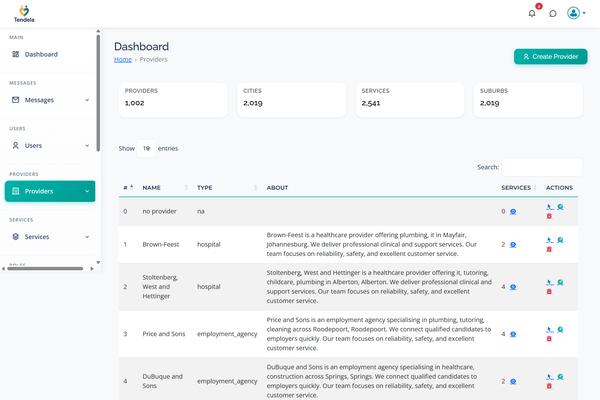Open the notifications bell icon
Image resolution: width=600 pixels, height=400 pixels.
532,13
